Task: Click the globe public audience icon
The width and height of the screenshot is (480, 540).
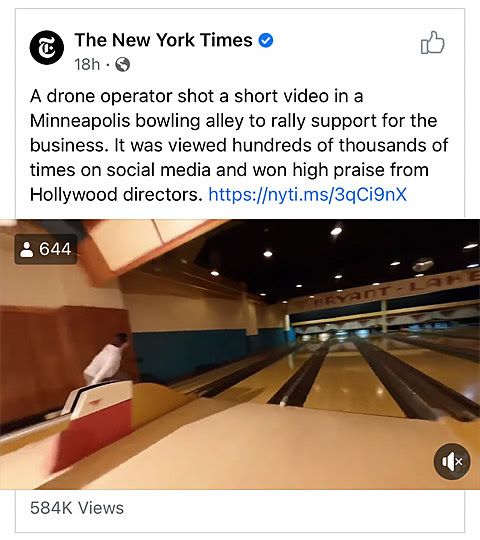Action: pyautogui.click(x=123, y=64)
